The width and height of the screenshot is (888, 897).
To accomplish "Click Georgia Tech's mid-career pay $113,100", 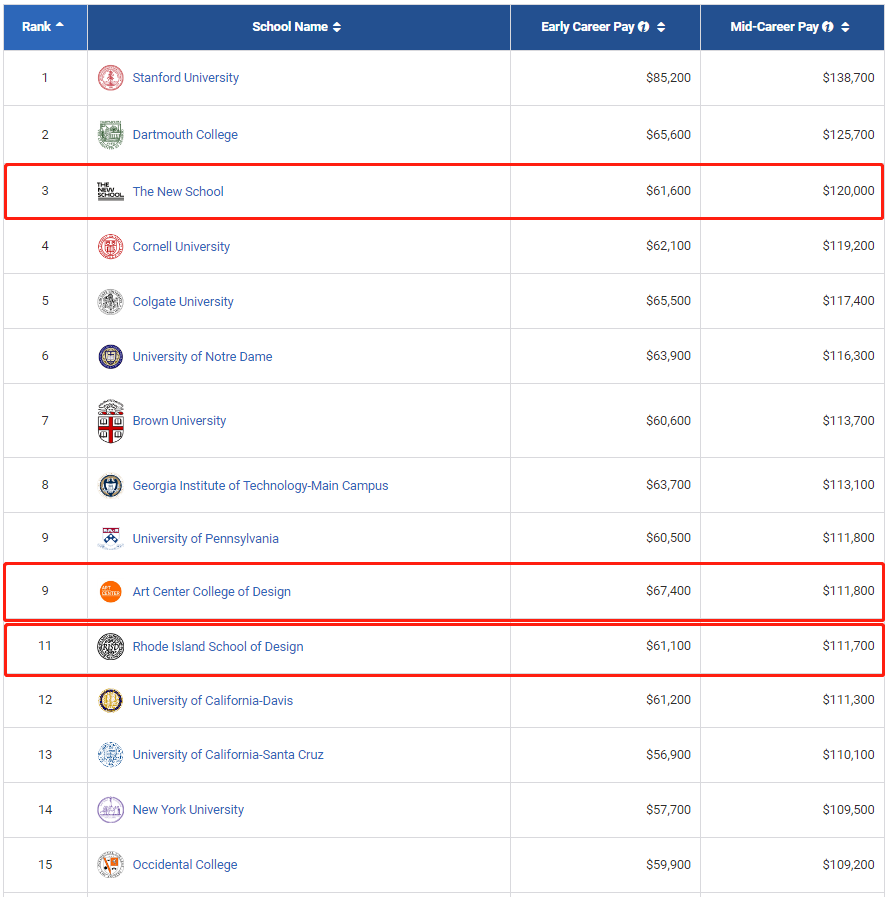I will click(849, 485).
